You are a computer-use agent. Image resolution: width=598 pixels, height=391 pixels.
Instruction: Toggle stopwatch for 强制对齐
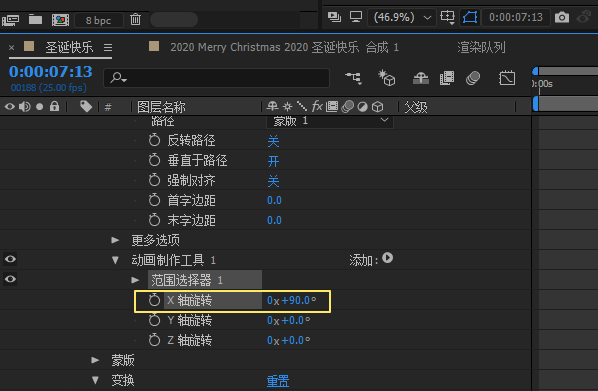pyautogui.click(x=154, y=180)
